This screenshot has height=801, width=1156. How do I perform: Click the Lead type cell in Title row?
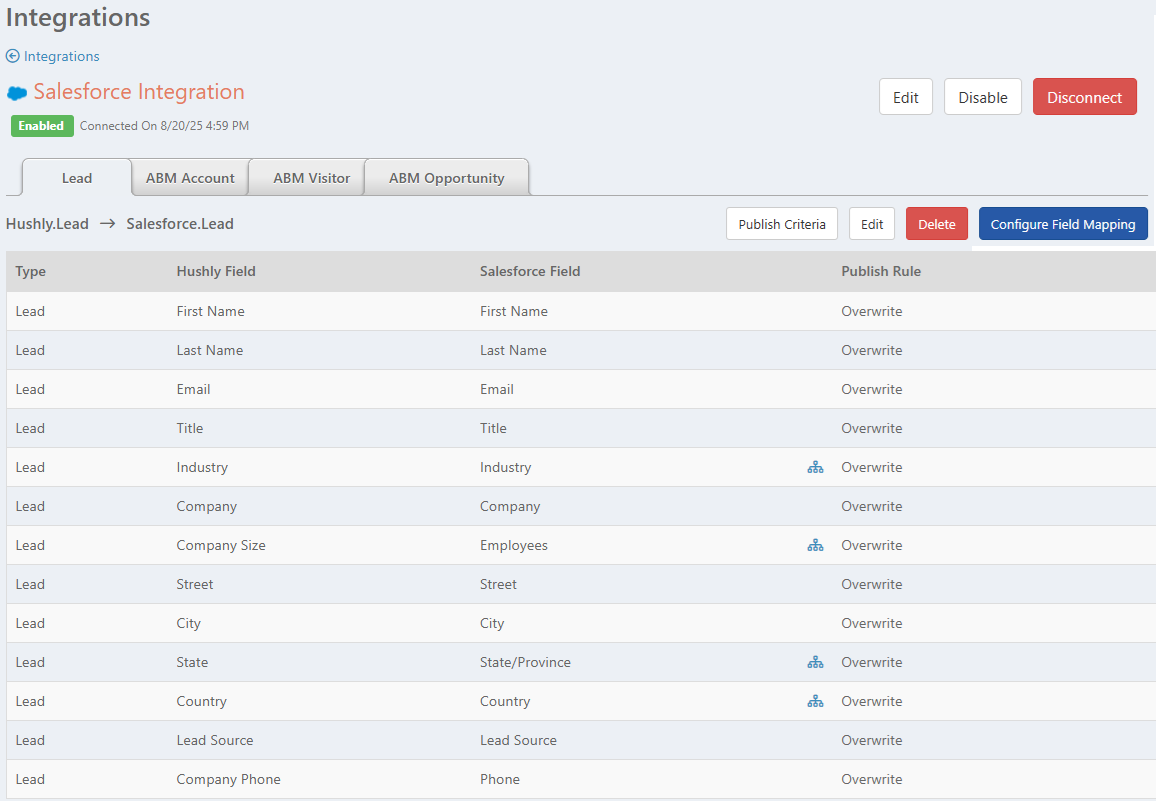tap(30, 429)
